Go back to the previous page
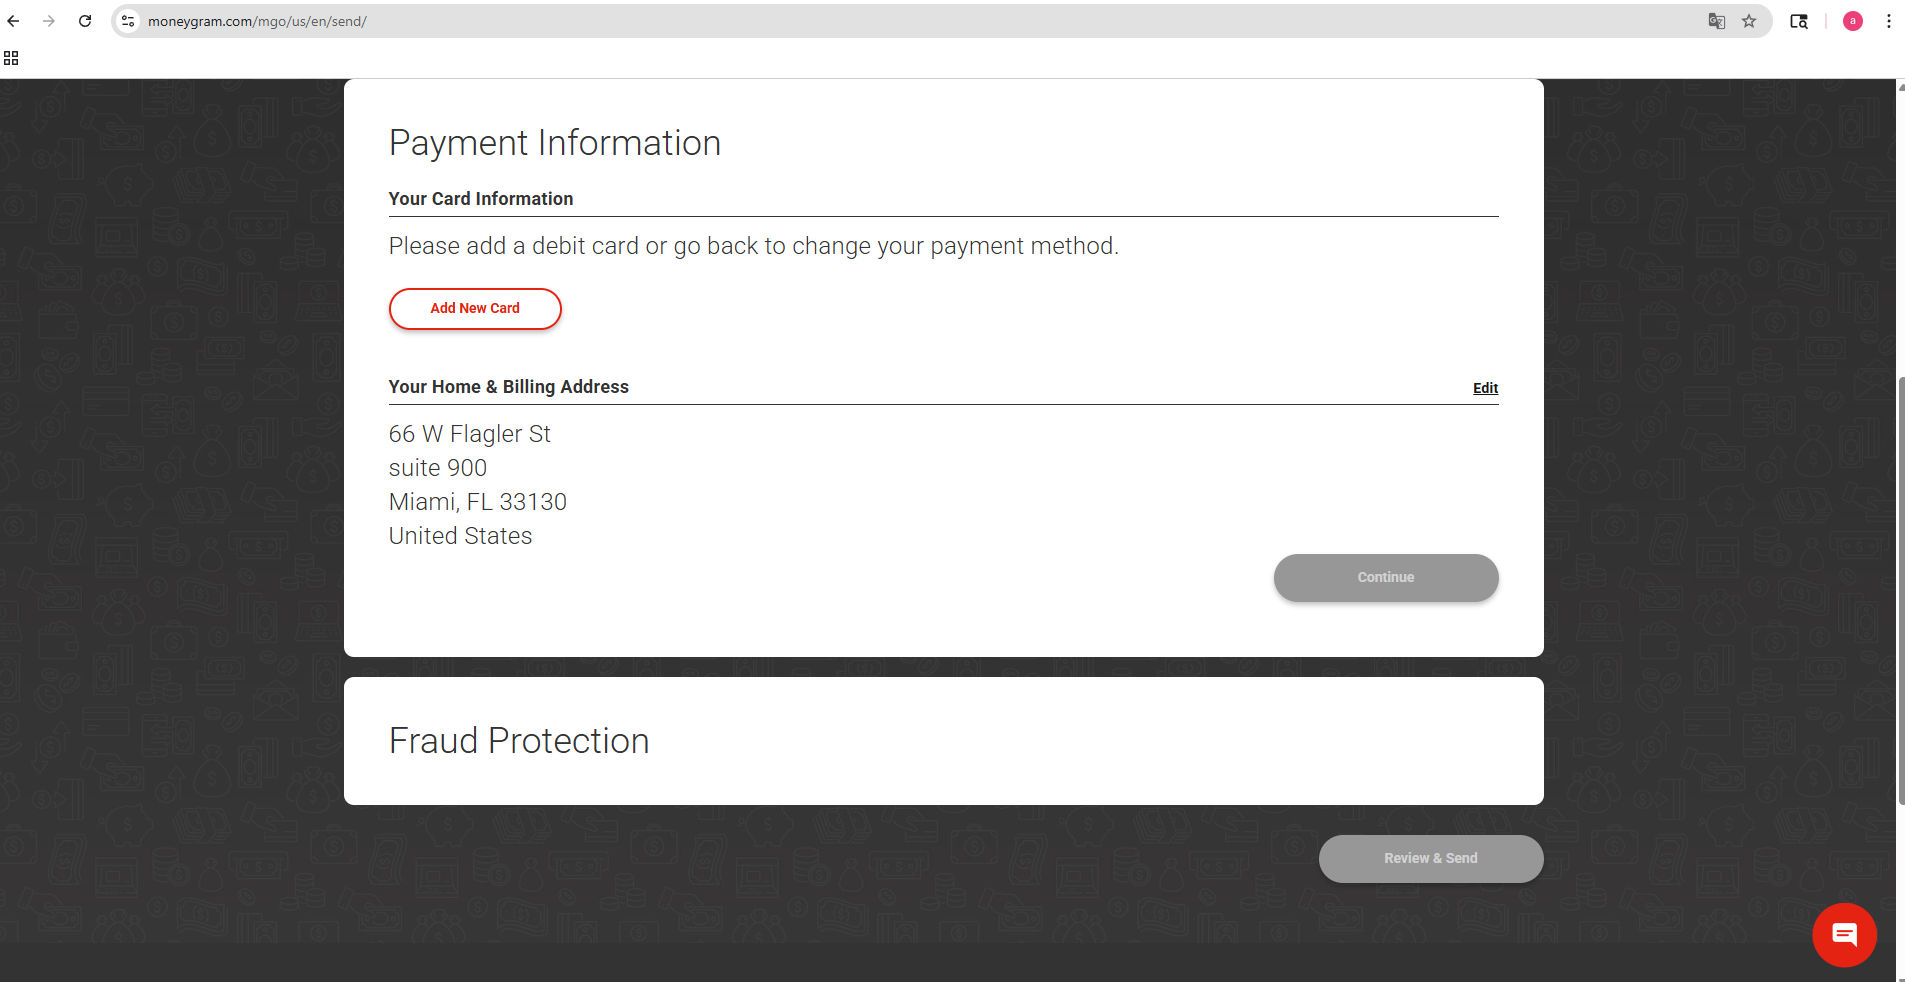Image resolution: width=1905 pixels, height=982 pixels. coord(13,21)
